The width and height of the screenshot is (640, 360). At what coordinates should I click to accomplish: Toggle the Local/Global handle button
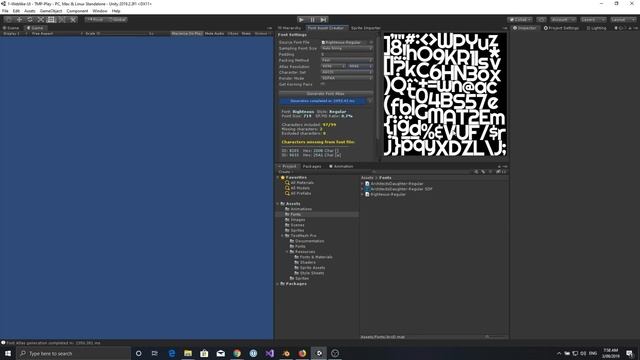point(118,20)
